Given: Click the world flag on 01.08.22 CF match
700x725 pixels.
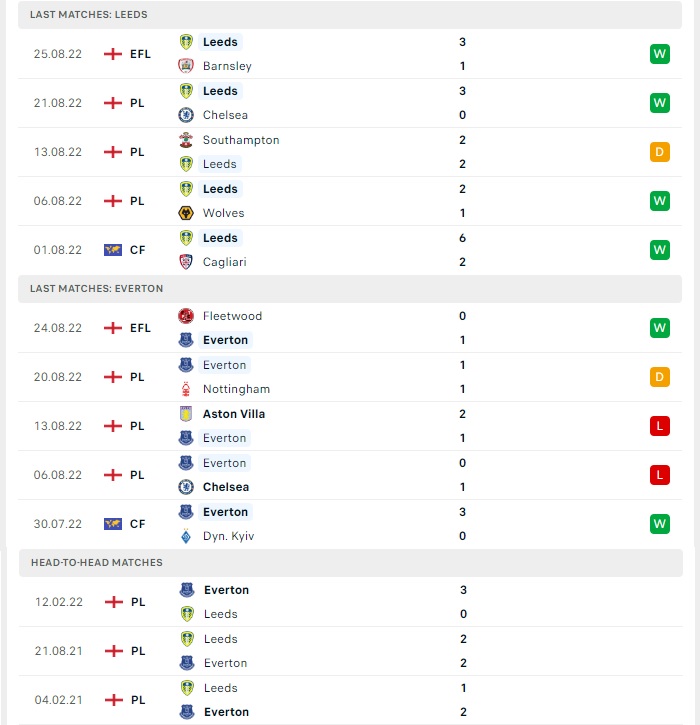Looking at the screenshot, I should pos(113,250).
